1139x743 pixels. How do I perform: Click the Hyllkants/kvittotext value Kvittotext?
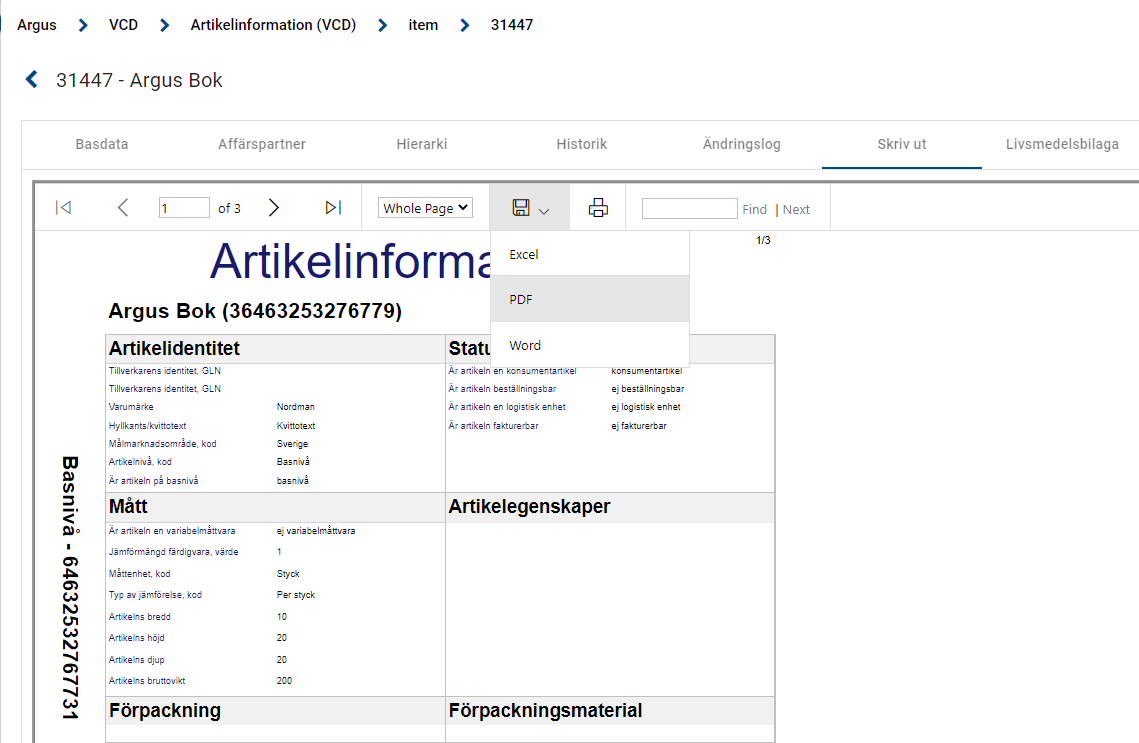pos(296,426)
